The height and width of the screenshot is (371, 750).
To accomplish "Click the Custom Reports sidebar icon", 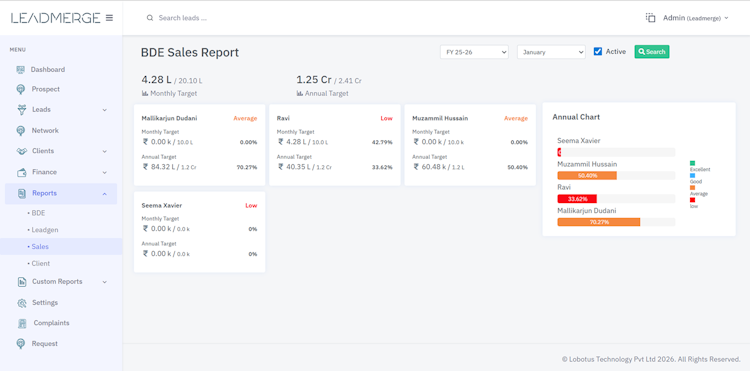I will pyautogui.click(x=22, y=282).
